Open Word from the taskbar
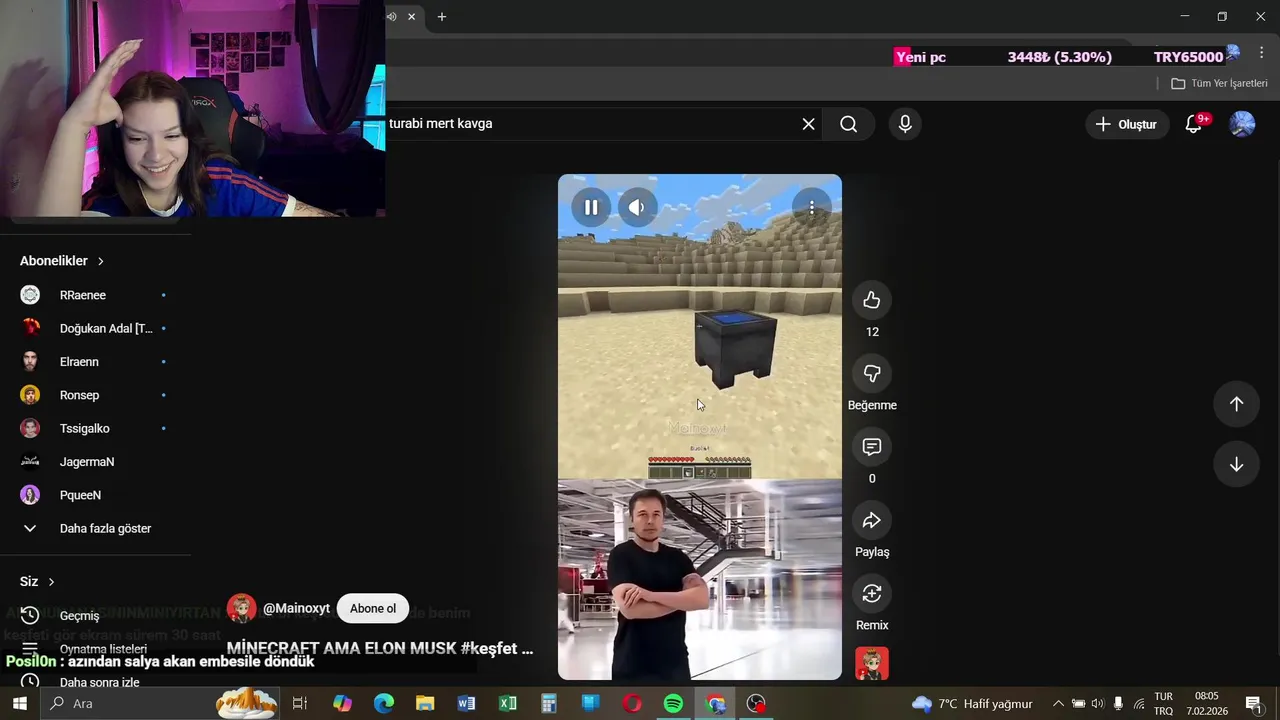1280x720 pixels. [x=466, y=704]
